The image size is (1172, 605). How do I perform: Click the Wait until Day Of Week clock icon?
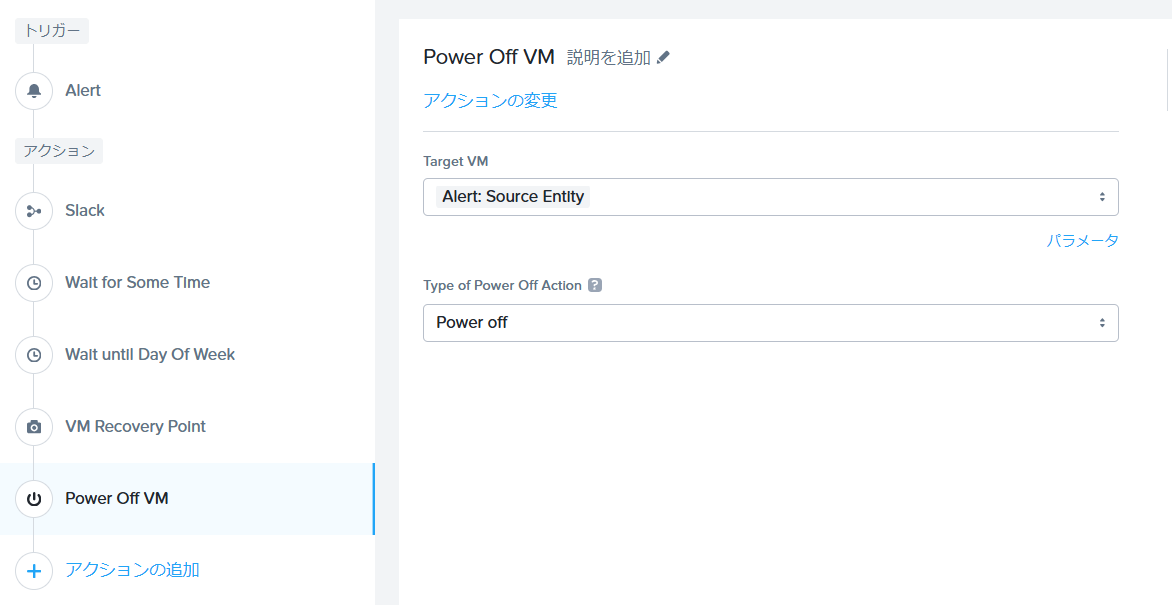coord(34,354)
